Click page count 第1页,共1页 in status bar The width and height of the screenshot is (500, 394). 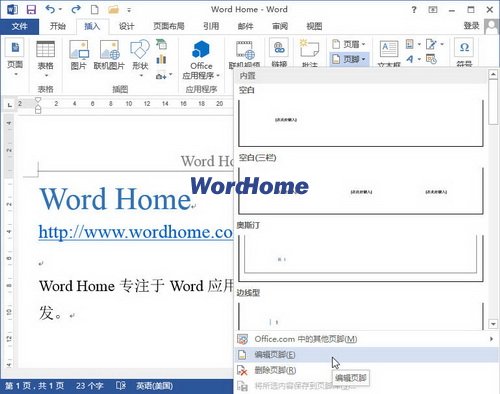pyautogui.click(x=34, y=386)
